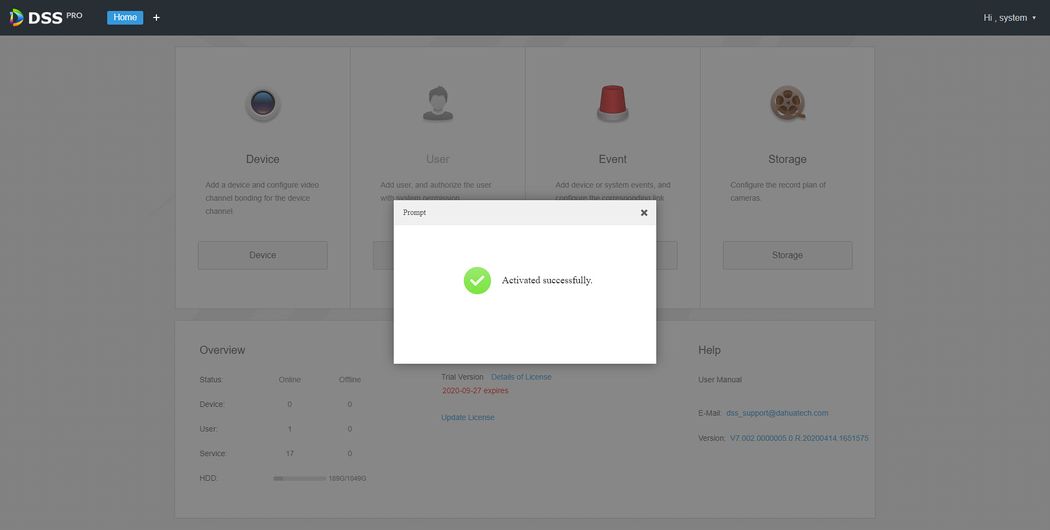This screenshot has height=530, width=1050.
Task: Close the Prompt dialog
Action: (x=644, y=212)
